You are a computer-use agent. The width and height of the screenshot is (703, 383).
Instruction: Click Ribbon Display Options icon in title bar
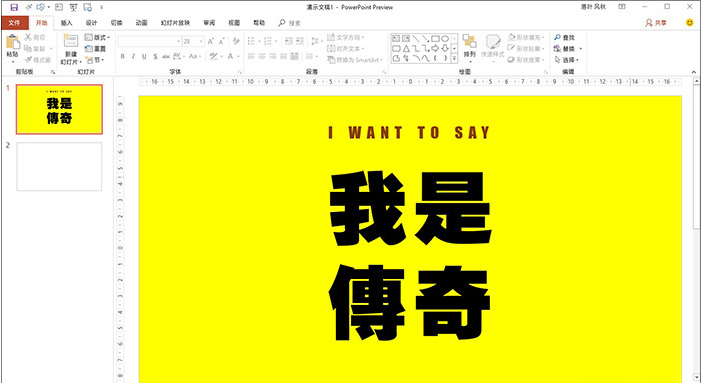[622, 7]
